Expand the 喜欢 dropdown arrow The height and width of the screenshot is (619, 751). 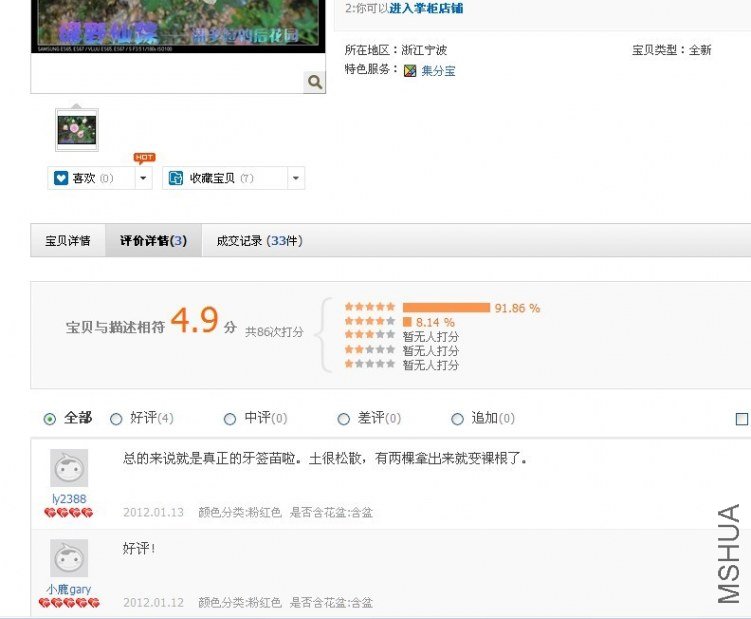(143, 178)
